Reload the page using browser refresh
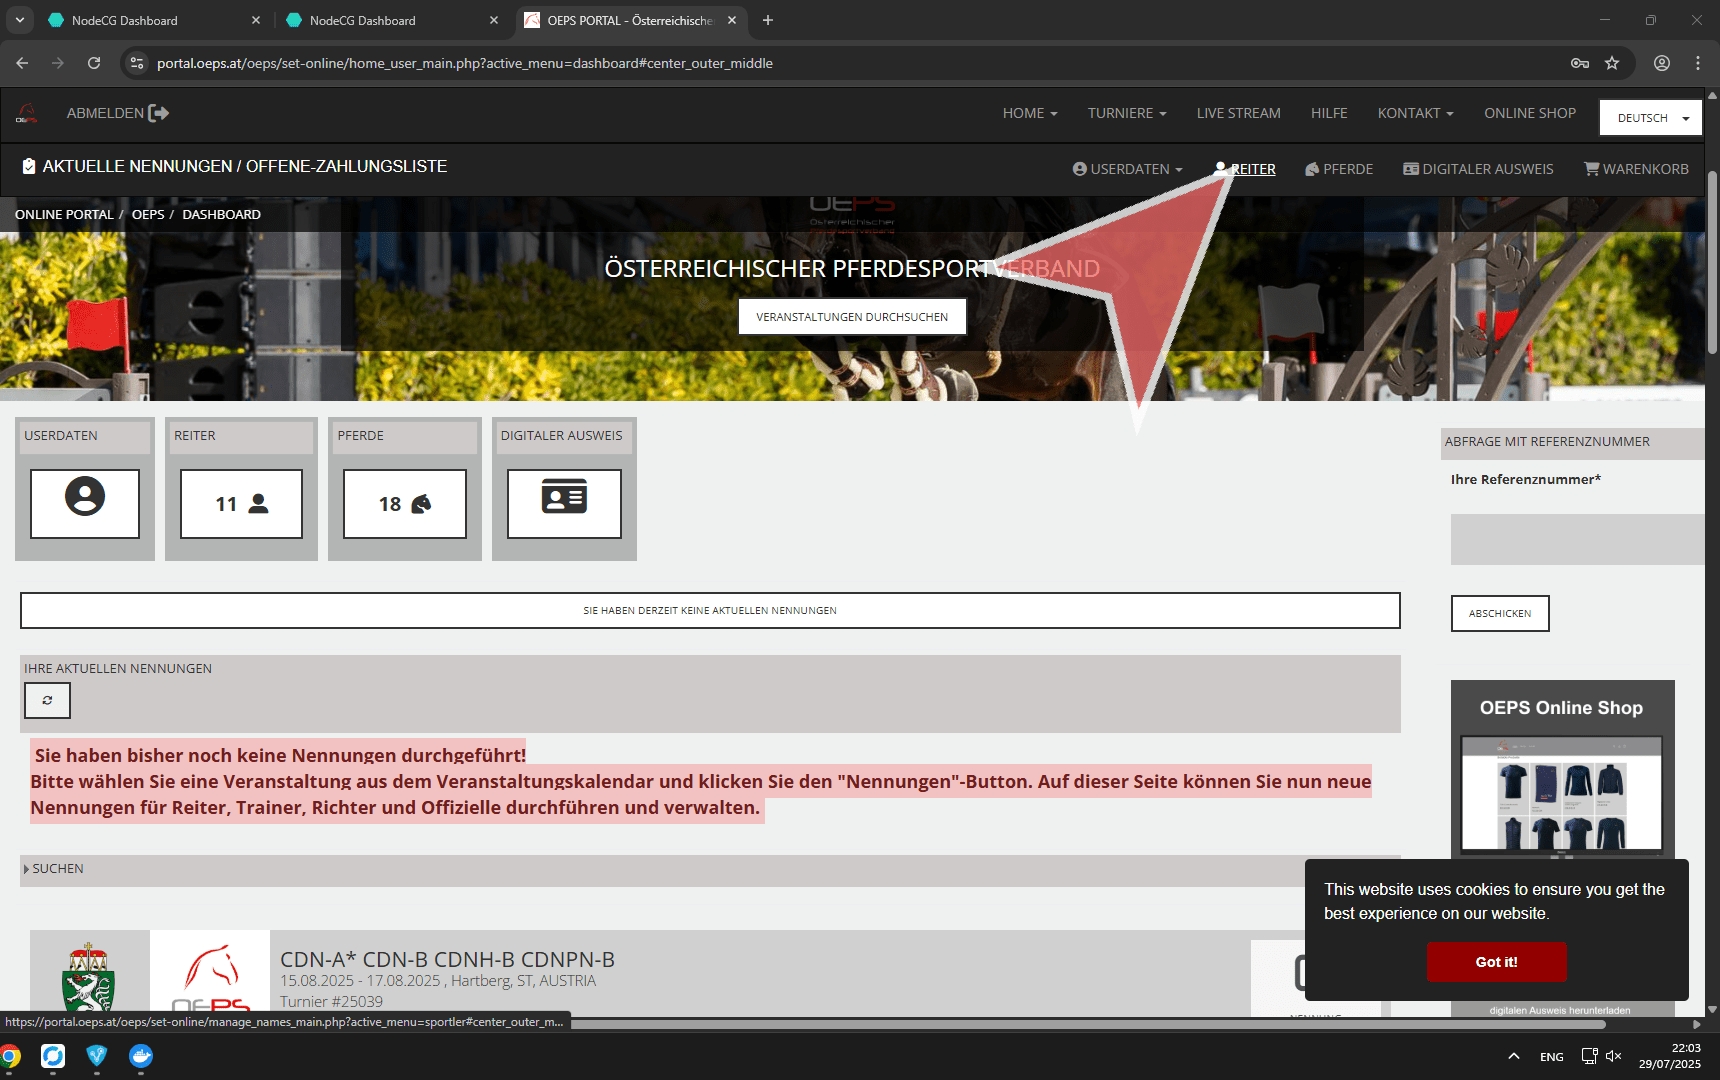The height and width of the screenshot is (1080, 1720). click(x=94, y=63)
